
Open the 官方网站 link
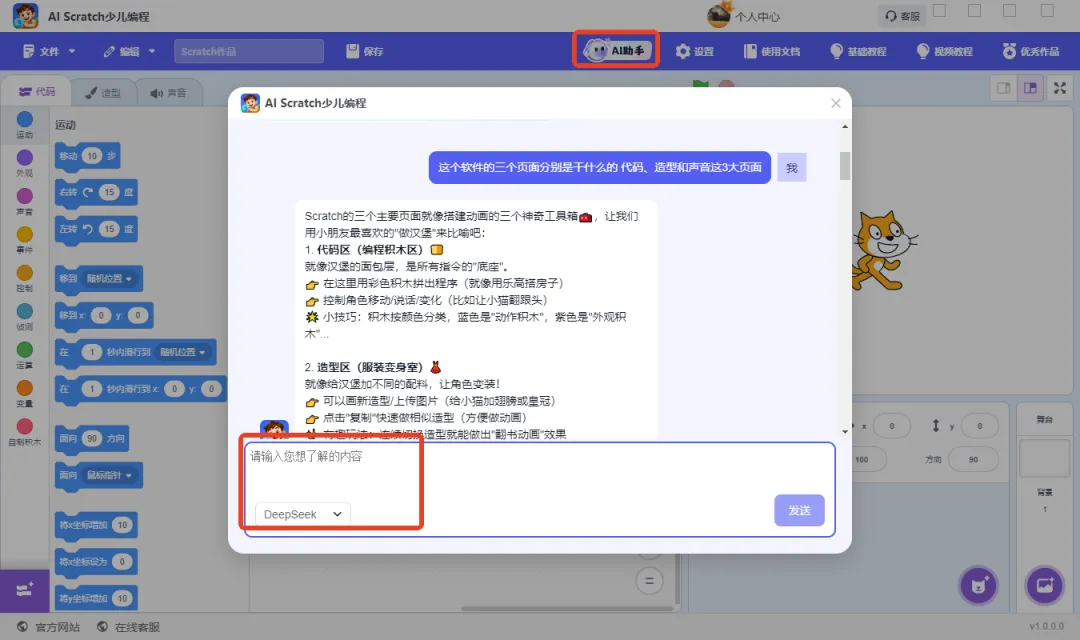[x=49, y=627]
